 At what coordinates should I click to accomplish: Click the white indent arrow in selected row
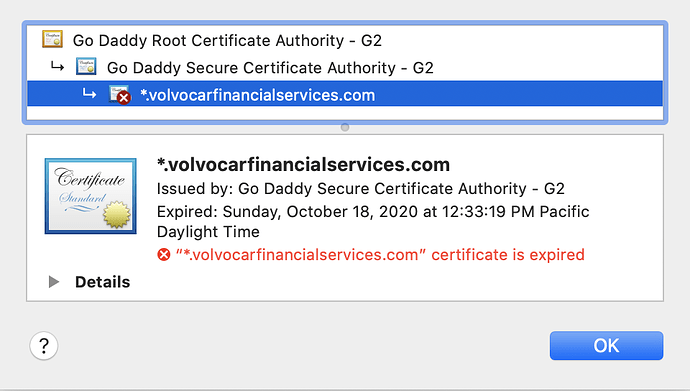89,93
